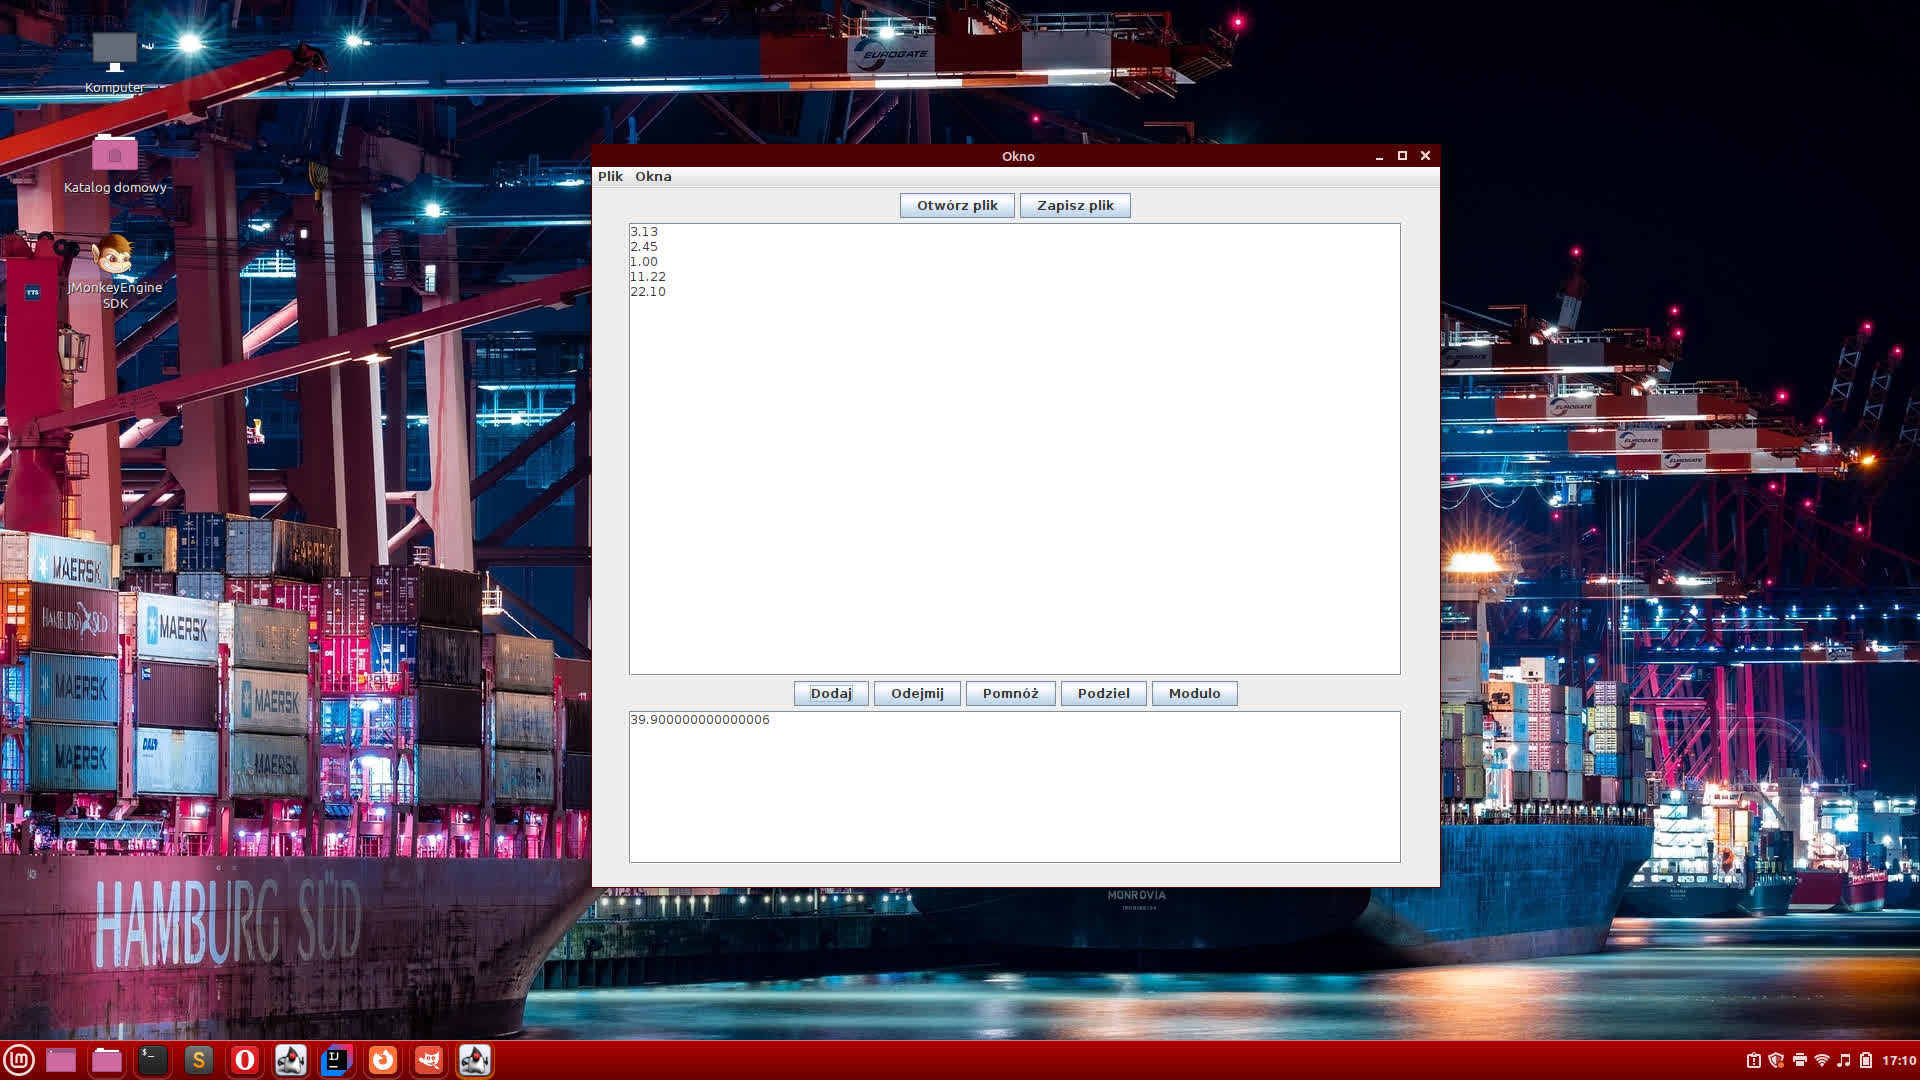This screenshot has width=1920, height=1080.
Task: Open IntelliJ IDEA from the taskbar
Action: pyautogui.click(x=336, y=1060)
